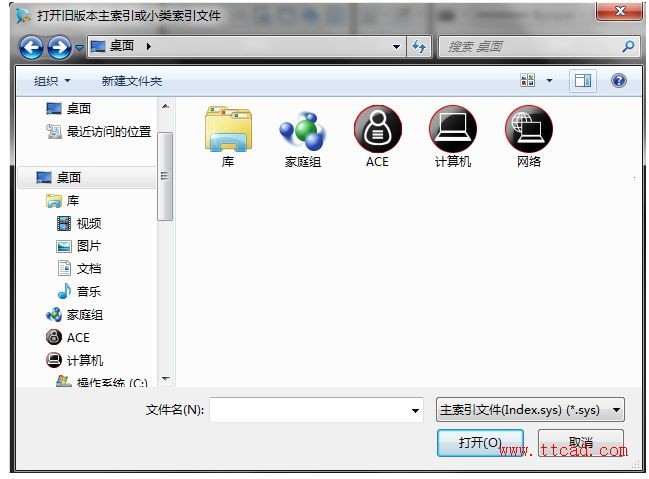
Task: Select the highlighted 桌面 tree node
Action: (x=87, y=178)
